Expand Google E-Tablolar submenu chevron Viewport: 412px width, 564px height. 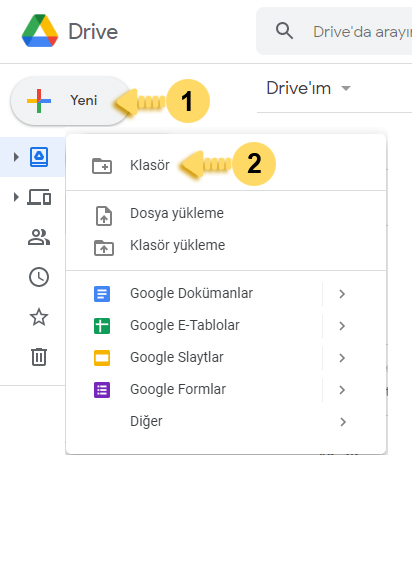[x=342, y=326]
